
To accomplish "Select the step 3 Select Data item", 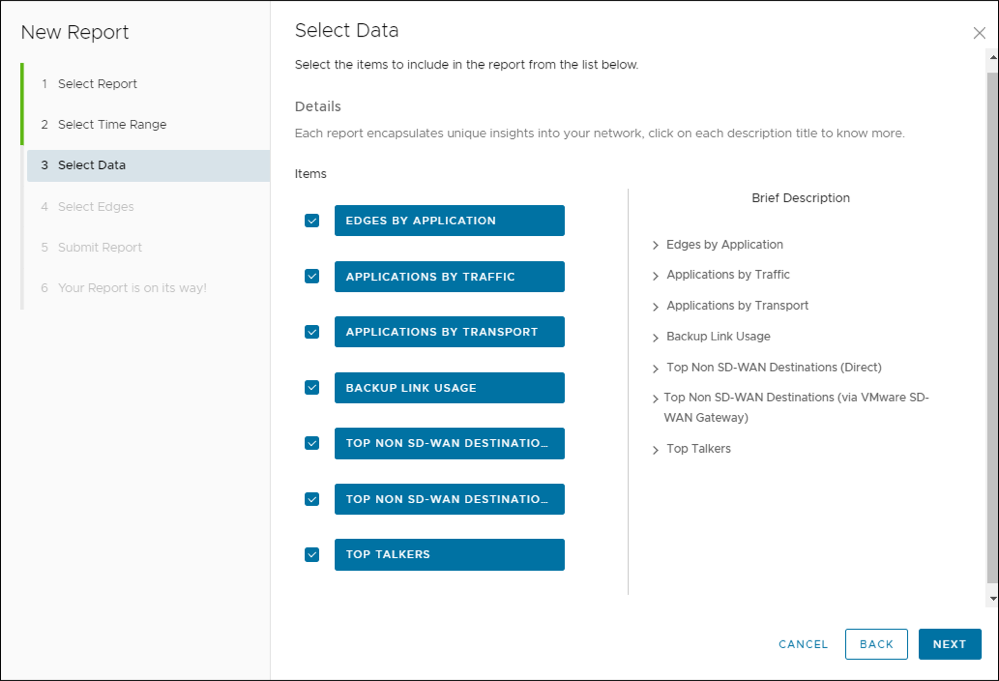I will pos(91,165).
